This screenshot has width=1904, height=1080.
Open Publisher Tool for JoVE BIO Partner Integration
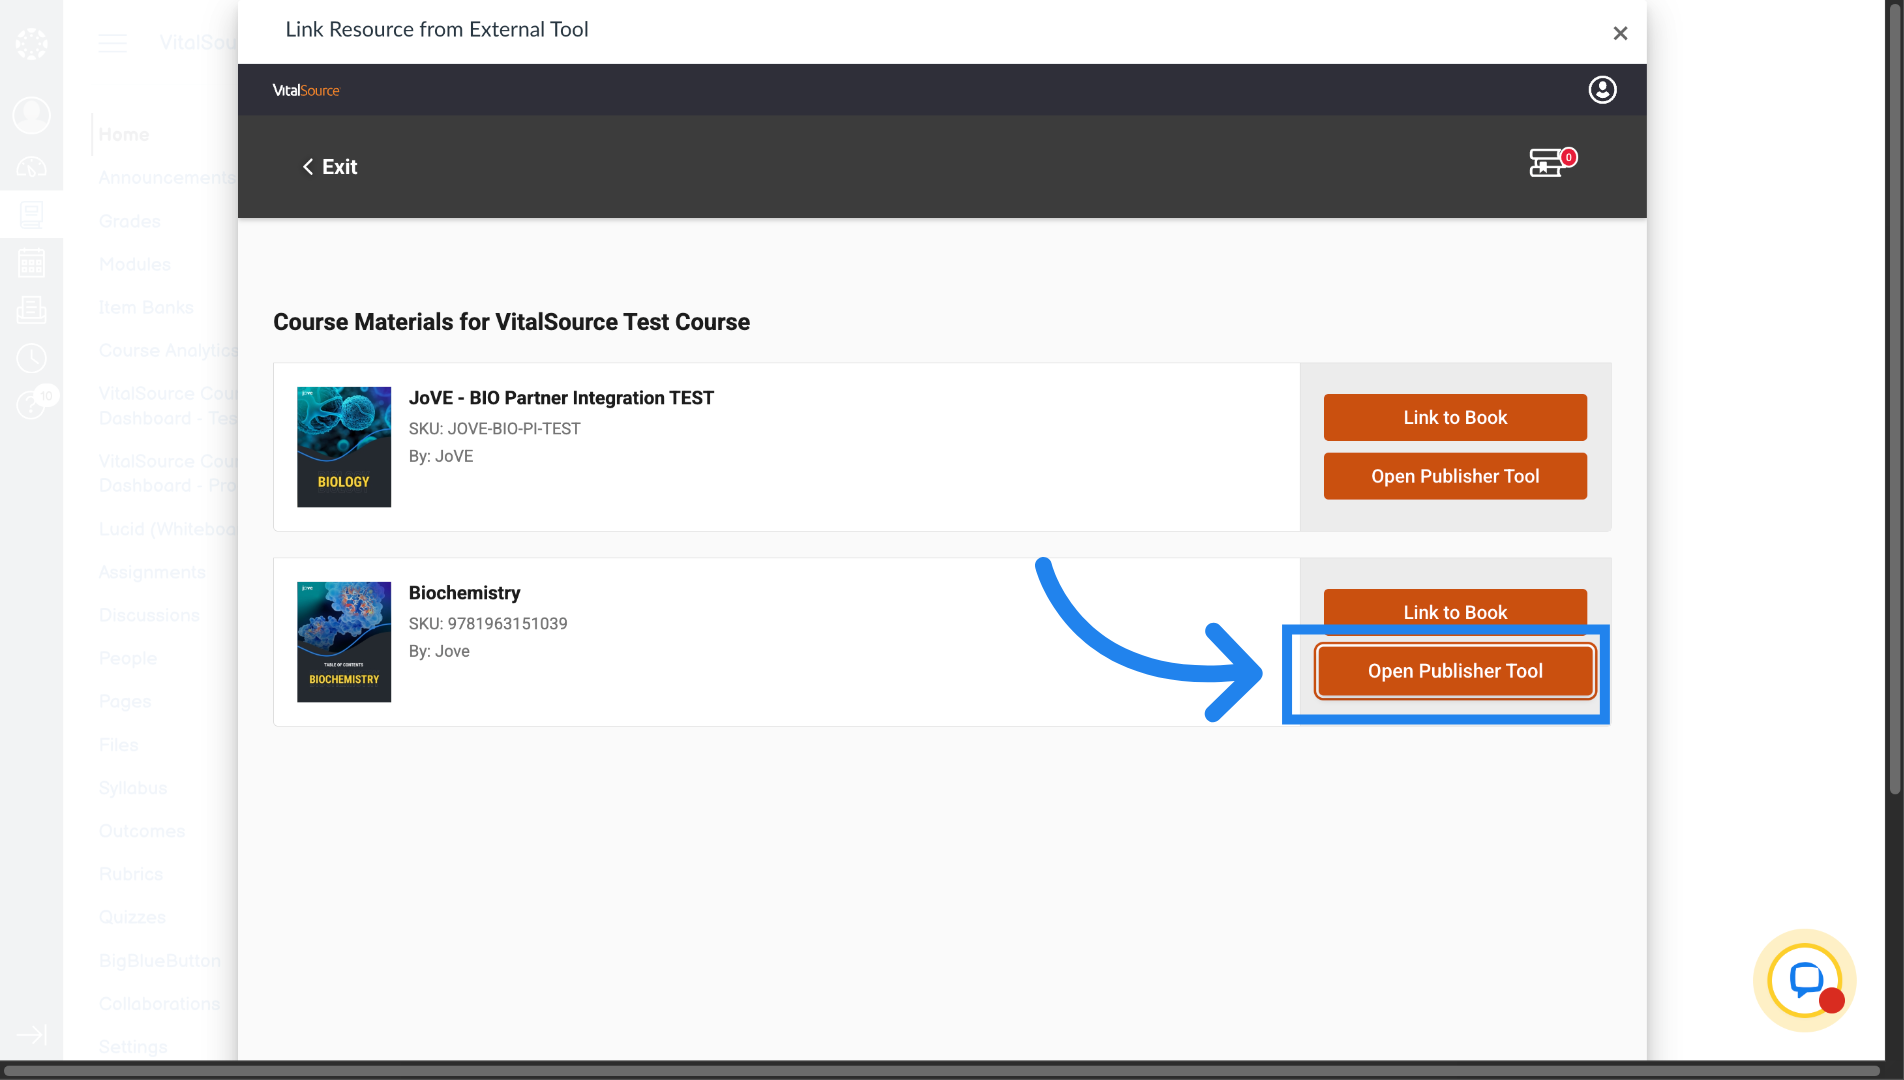[x=1455, y=476]
